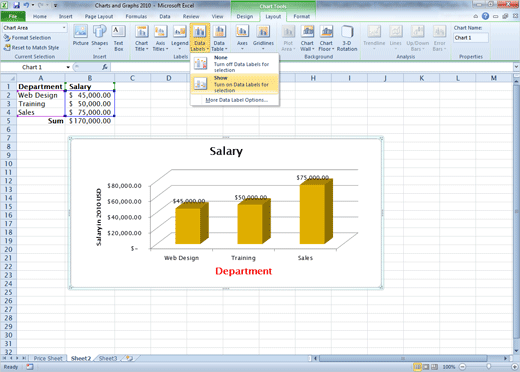
Task: Click the 3-D Rotation icon
Action: click(x=347, y=38)
